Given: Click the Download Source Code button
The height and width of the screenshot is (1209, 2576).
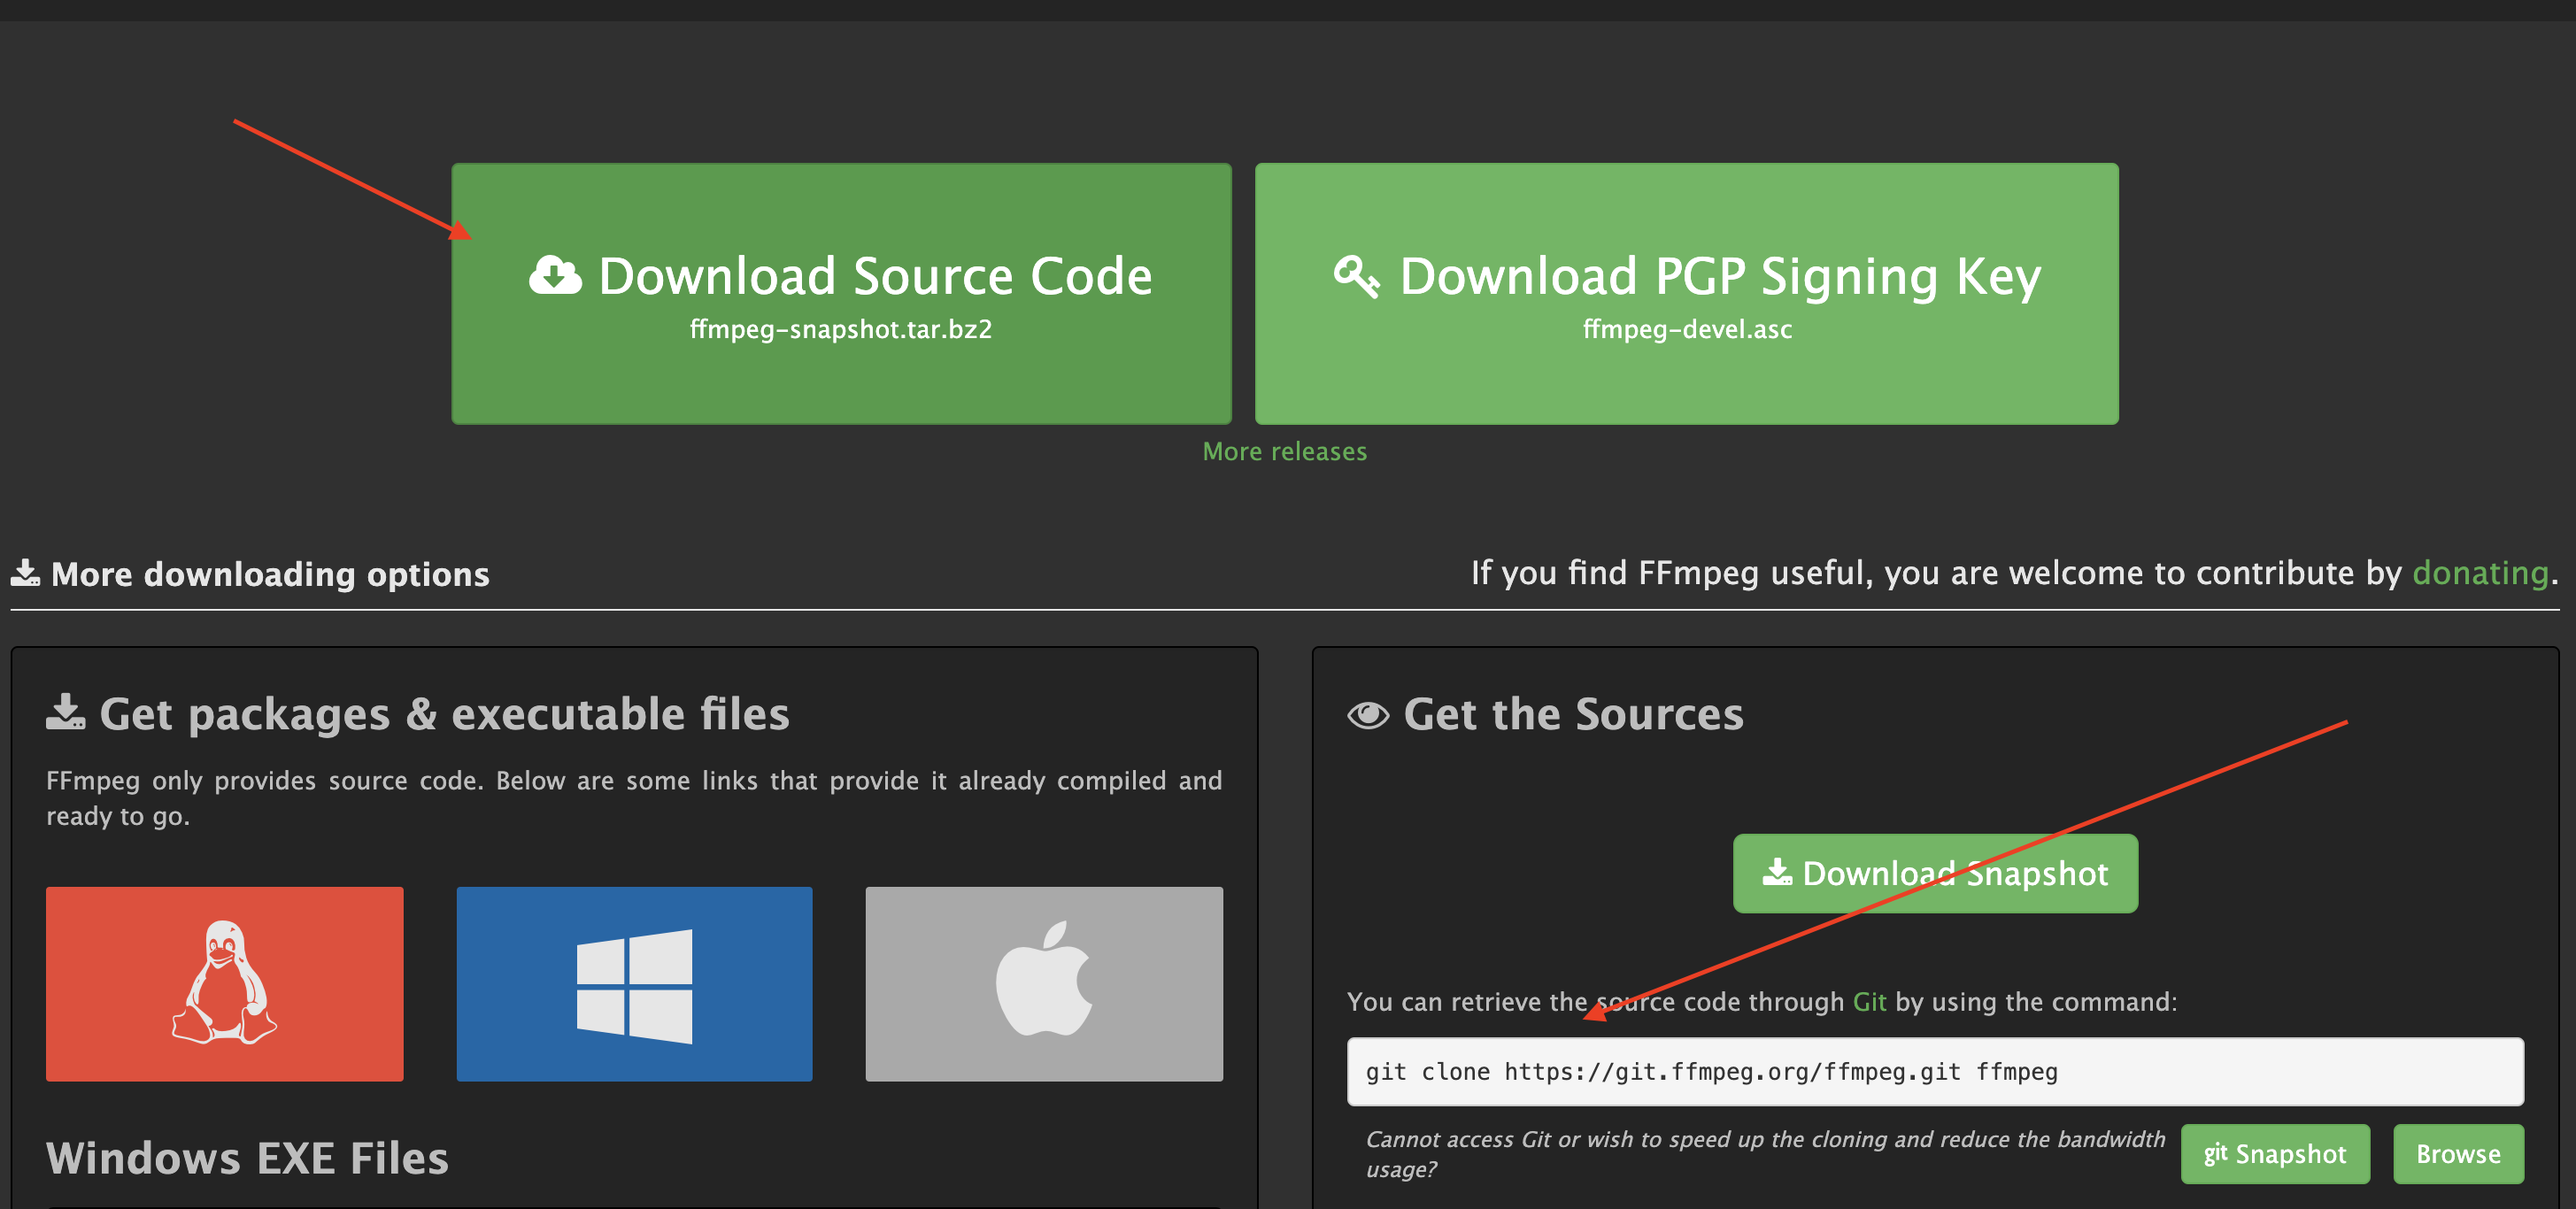Looking at the screenshot, I should (841, 294).
